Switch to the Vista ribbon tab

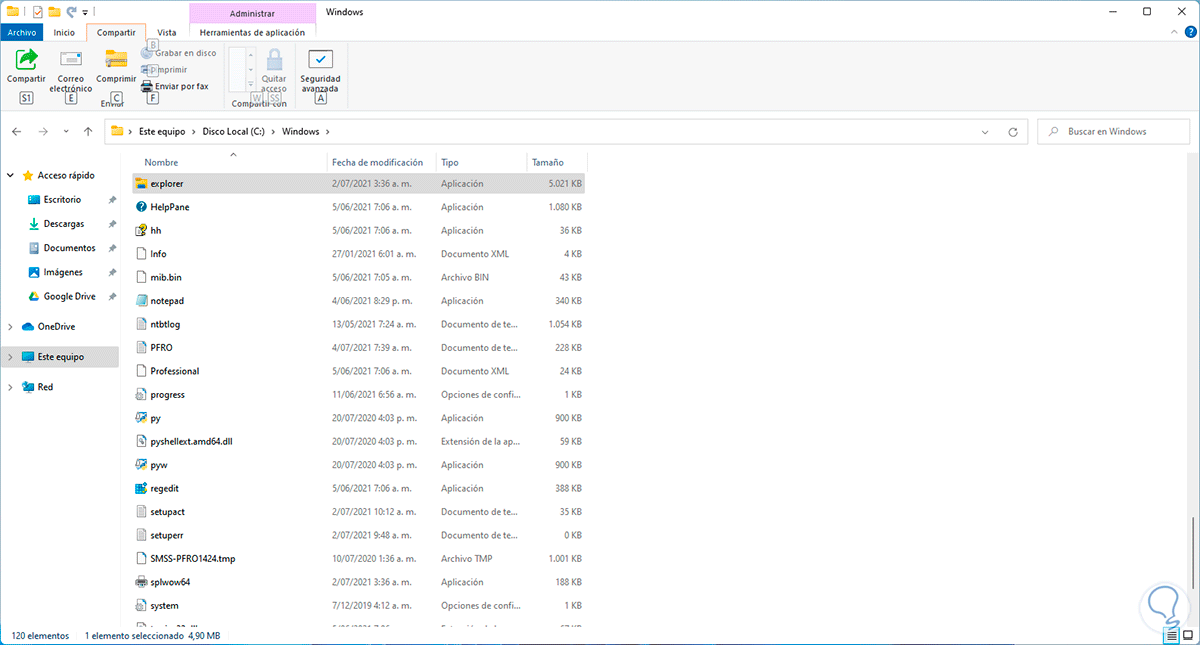click(x=167, y=33)
